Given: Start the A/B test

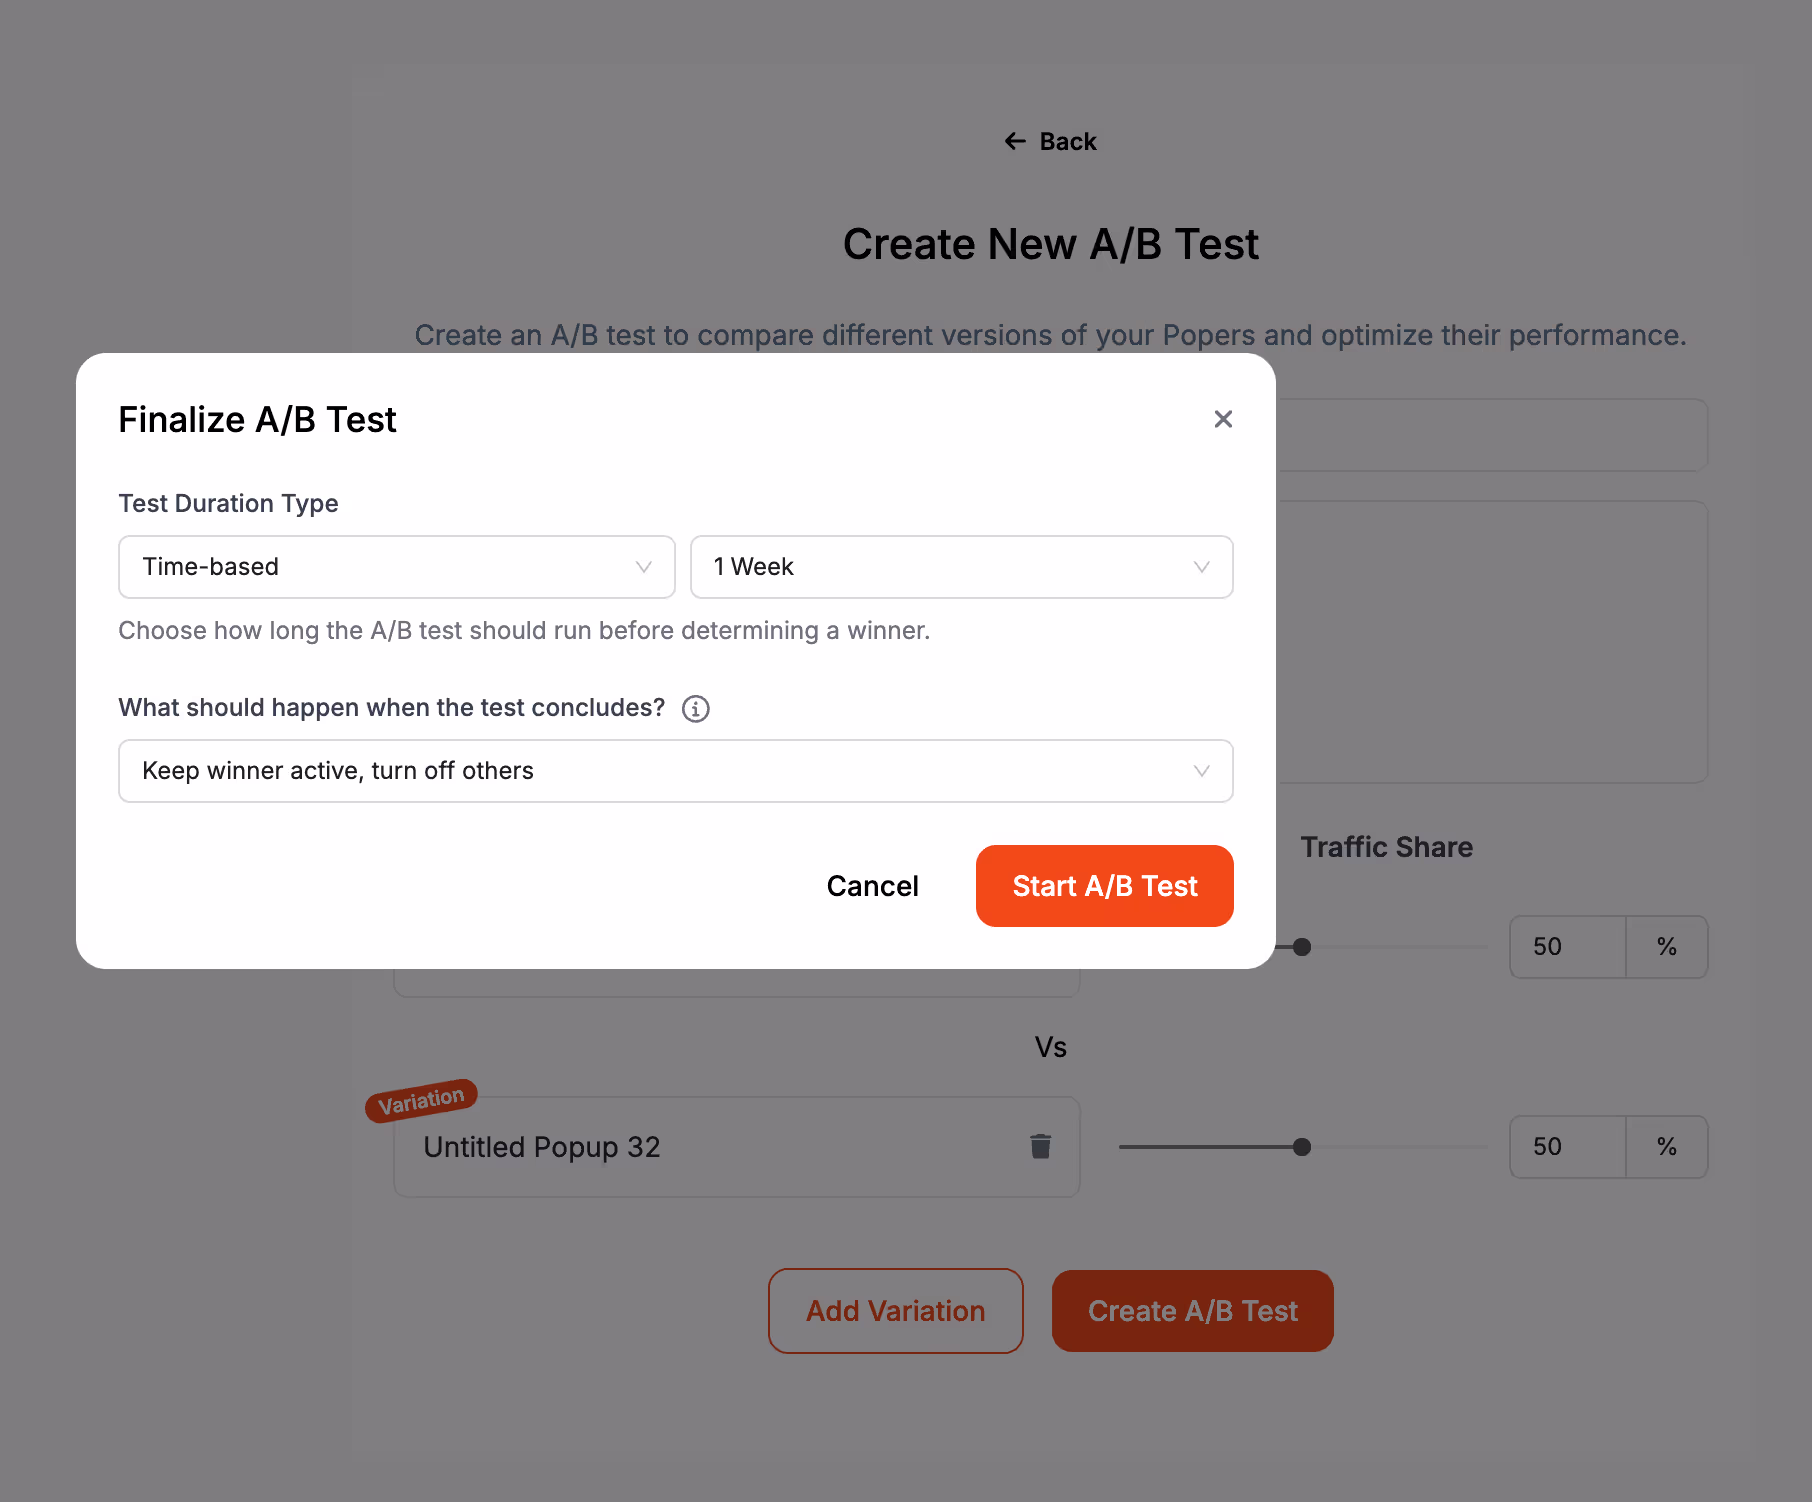Looking at the screenshot, I should [1104, 885].
